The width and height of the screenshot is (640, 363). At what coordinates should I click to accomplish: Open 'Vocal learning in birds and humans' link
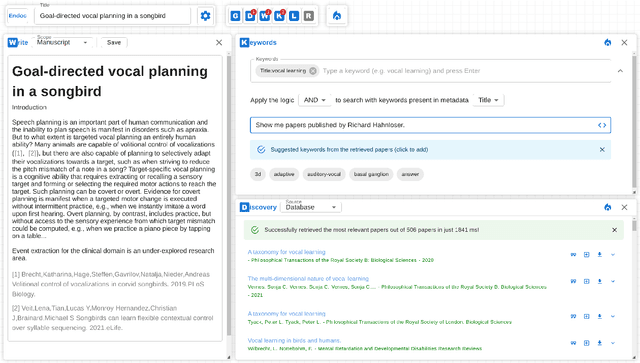[294, 340]
